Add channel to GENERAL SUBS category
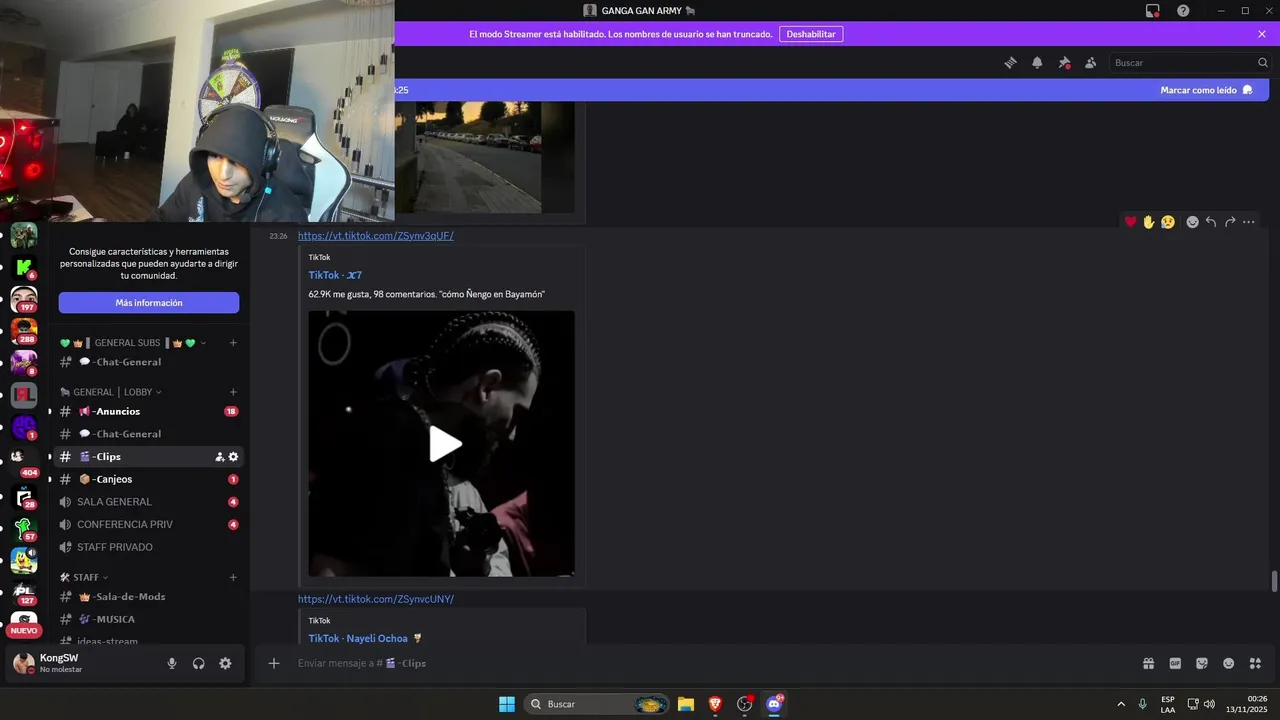This screenshot has height=720, width=1280. [233, 343]
